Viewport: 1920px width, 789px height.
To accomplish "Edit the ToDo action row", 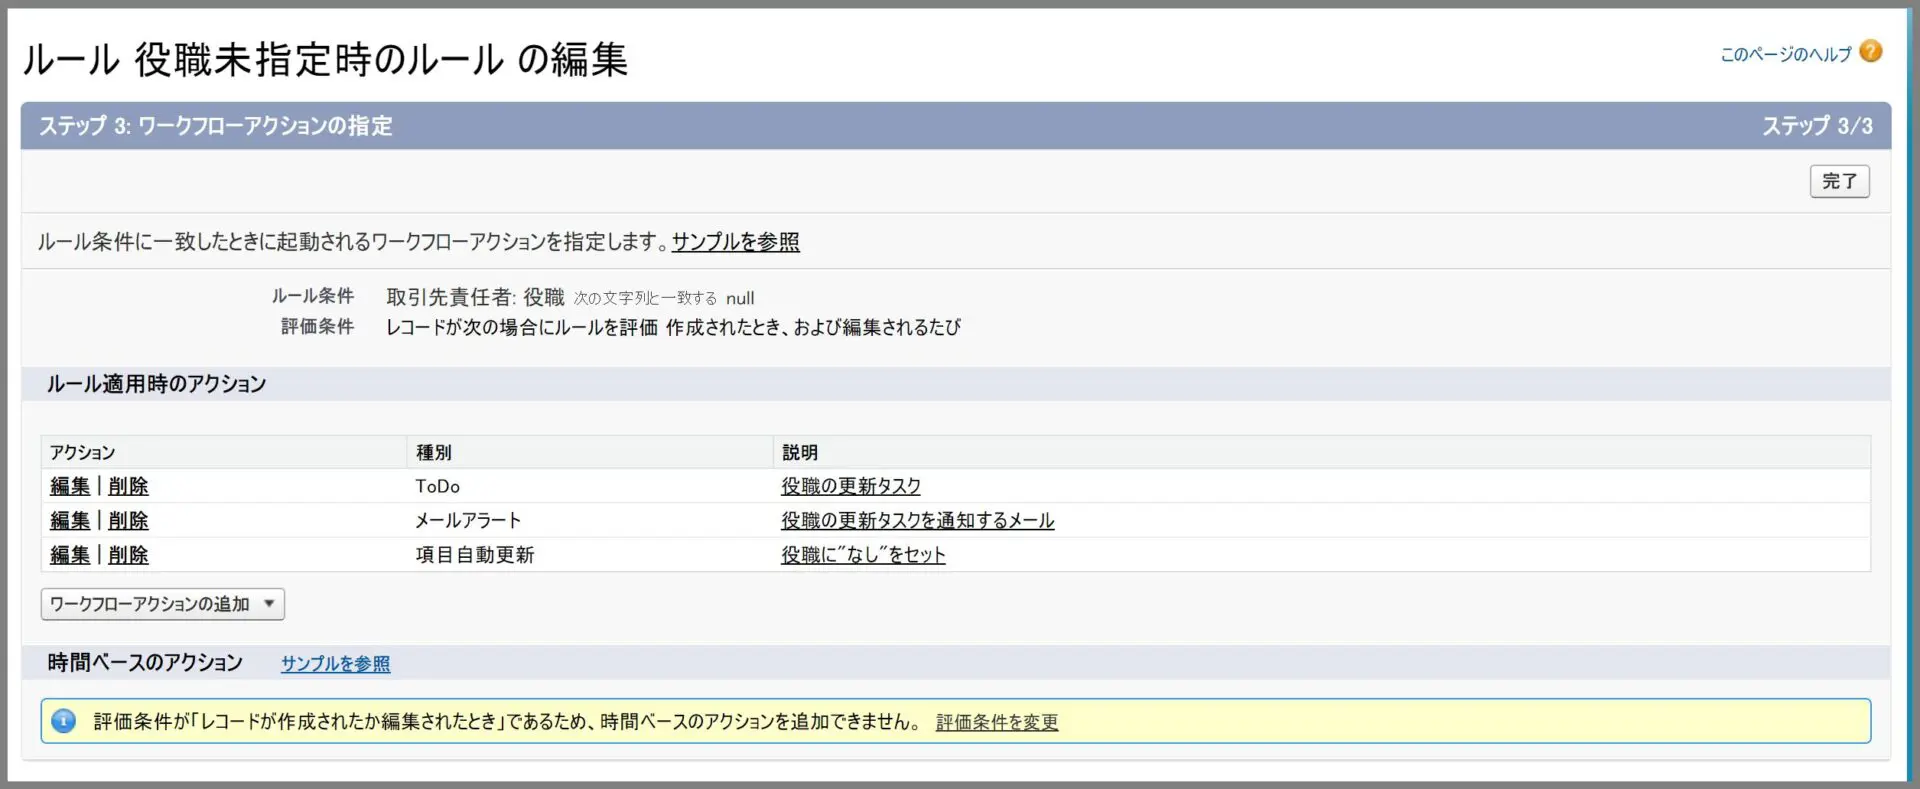I will click(x=70, y=486).
